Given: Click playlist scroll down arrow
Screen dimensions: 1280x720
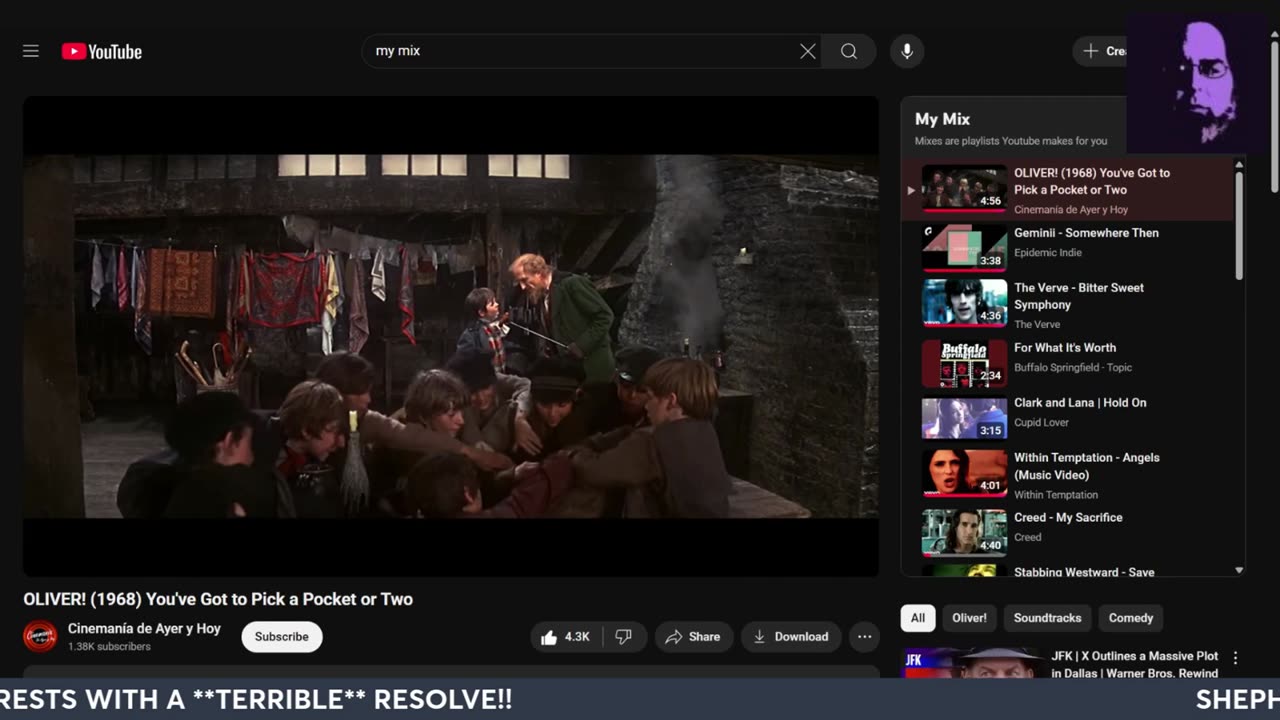Looking at the screenshot, I should 1239,570.
